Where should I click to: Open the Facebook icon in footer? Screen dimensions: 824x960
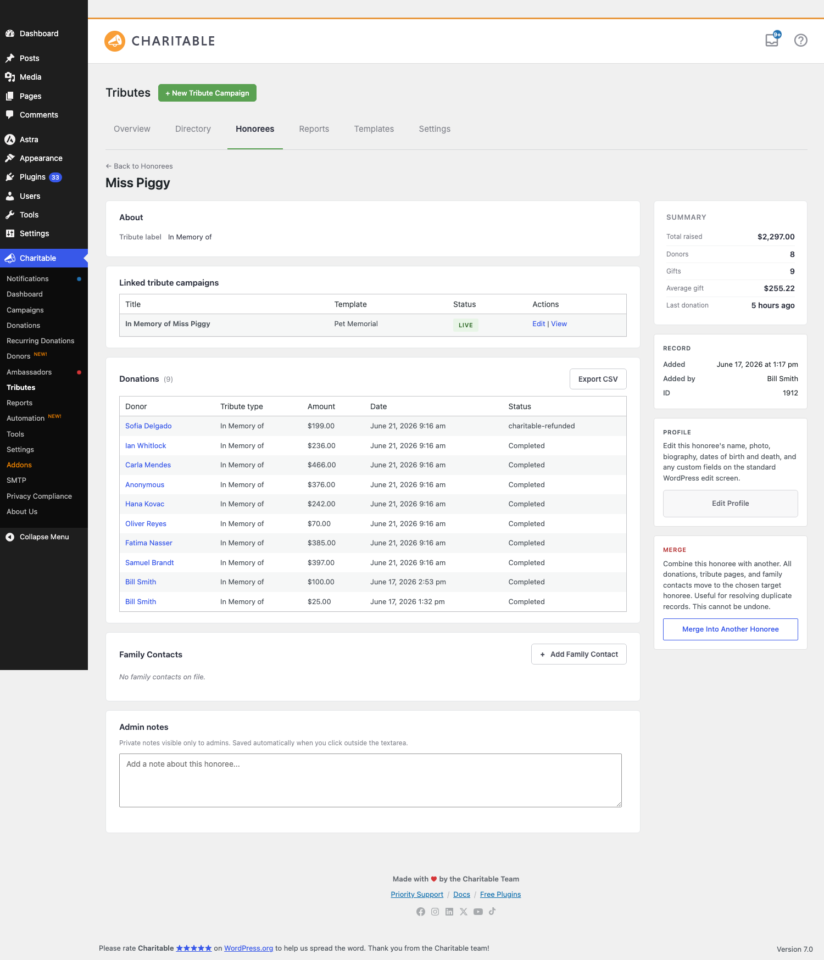tap(421, 912)
